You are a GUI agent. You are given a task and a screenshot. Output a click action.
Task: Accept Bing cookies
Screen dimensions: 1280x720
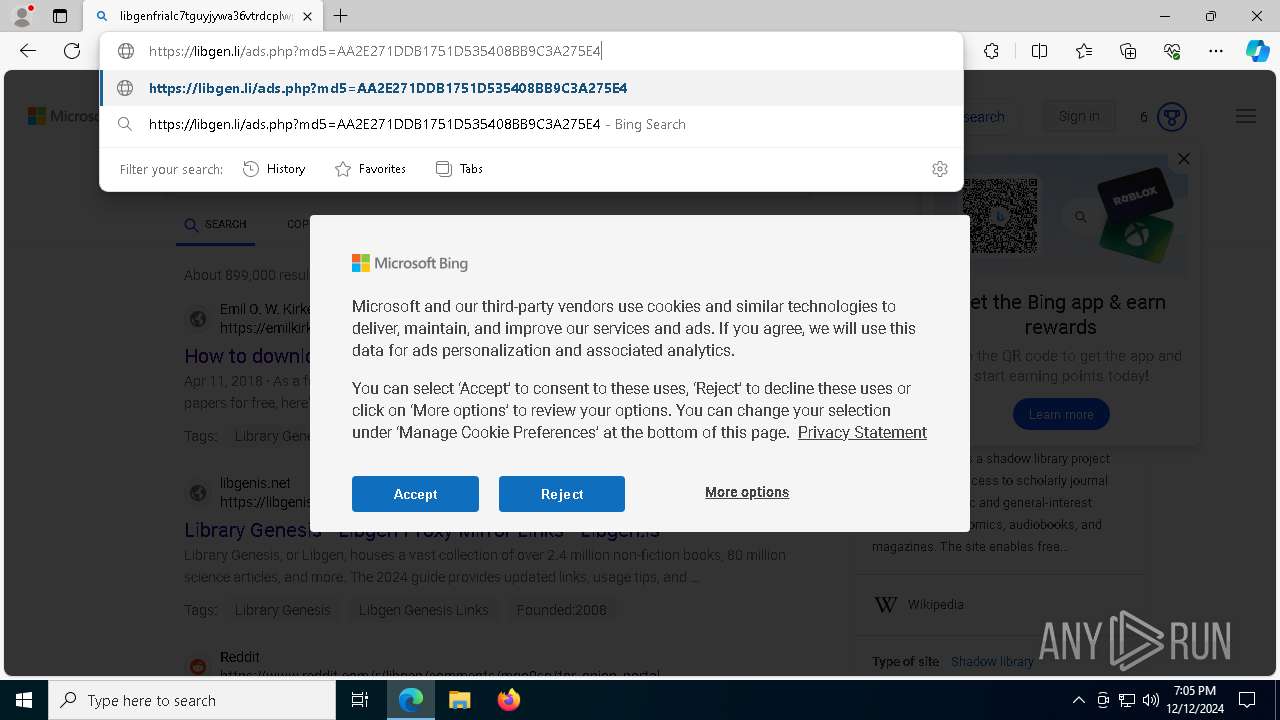tap(415, 494)
